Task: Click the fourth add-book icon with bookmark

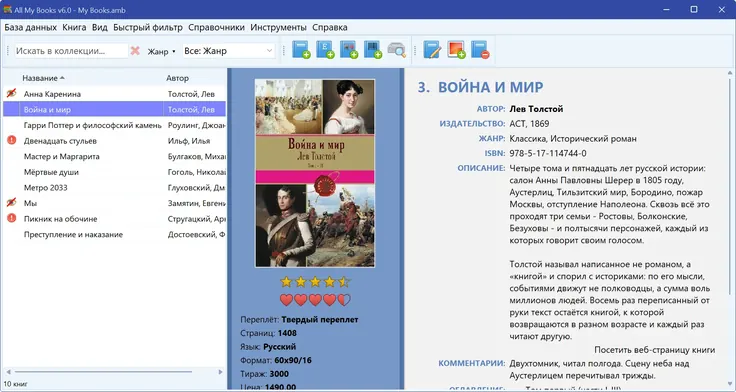Action: coord(373,50)
